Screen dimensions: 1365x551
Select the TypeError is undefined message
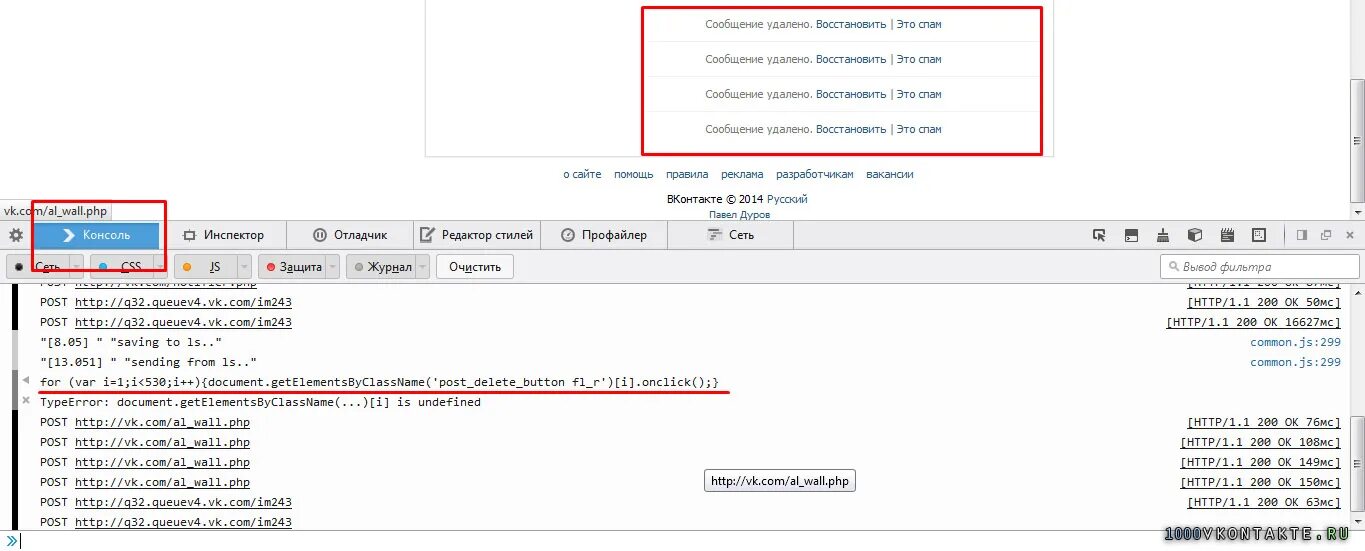tap(260, 402)
